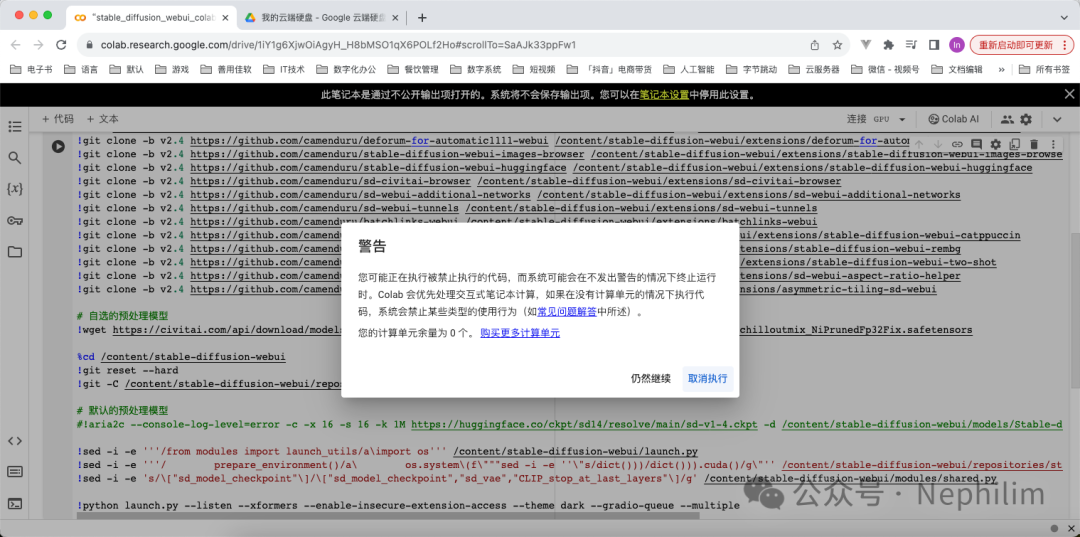Open the sd-webui-tunnels GitHub link

(324, 208)
